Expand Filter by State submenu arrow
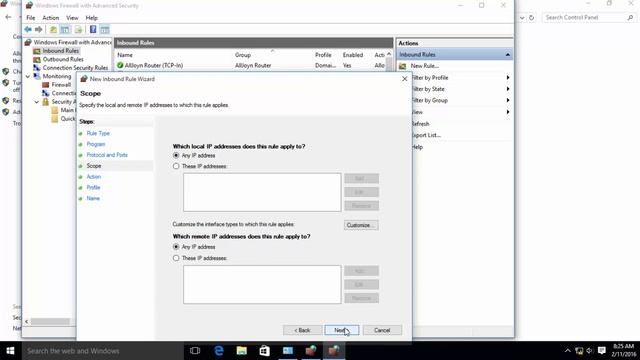The image size is (640, 360). pyautogui.click(x=508, y=89)
